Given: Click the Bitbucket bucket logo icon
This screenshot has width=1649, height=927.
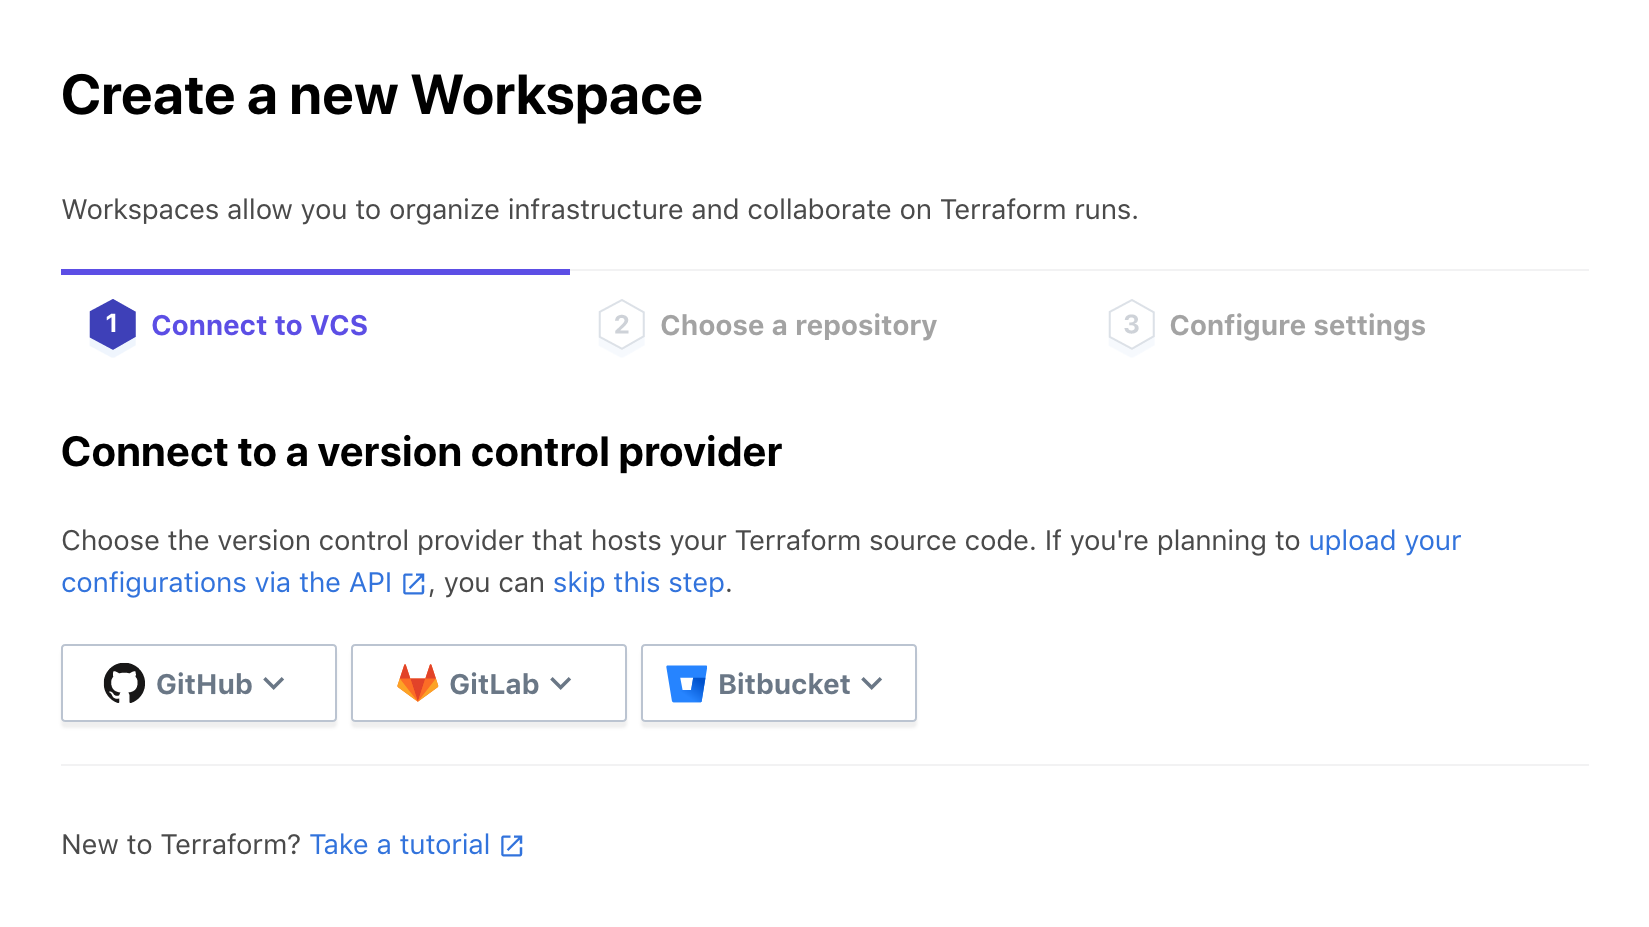Looking at the screenshot, I should [x=687, y=684].
